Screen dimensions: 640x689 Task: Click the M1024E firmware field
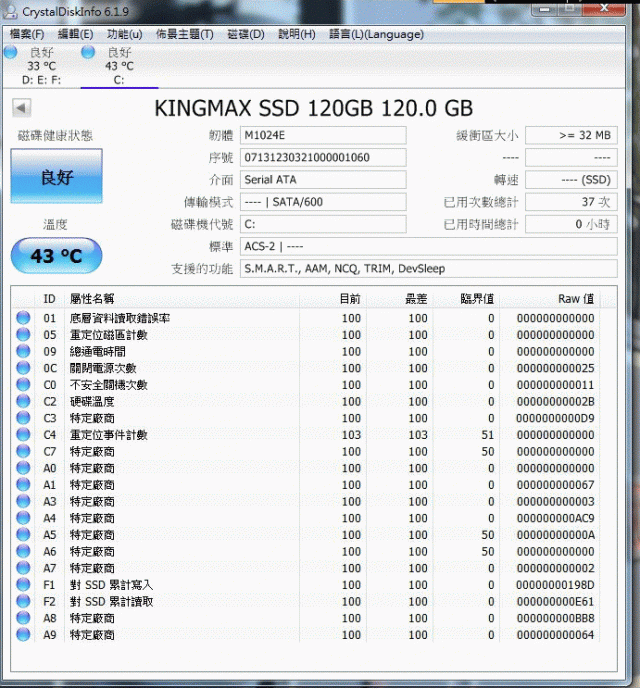pos(323,135)
